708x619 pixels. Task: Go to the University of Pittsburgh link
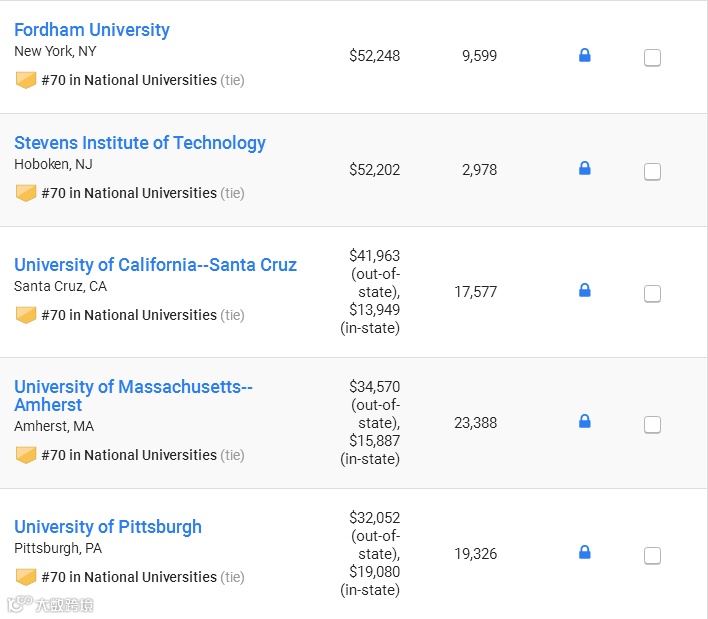point(108,527)
